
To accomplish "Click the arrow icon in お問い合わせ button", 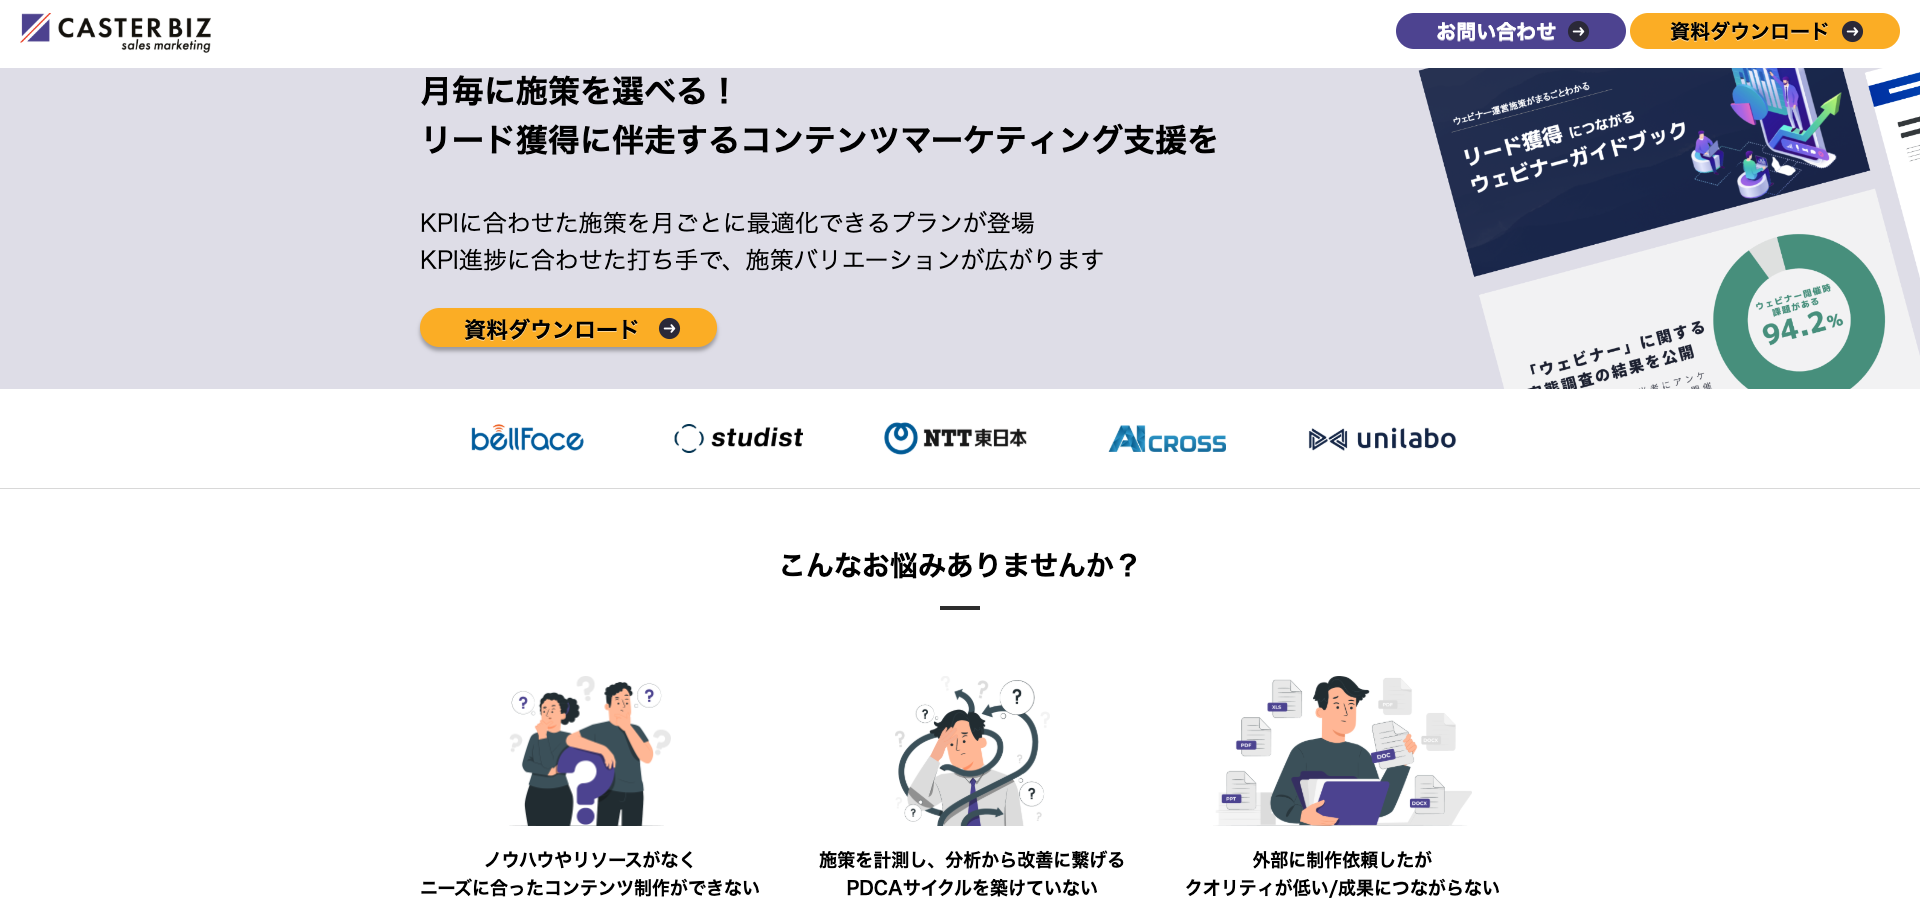I will pyautogui.click(x=1578, y=32).
